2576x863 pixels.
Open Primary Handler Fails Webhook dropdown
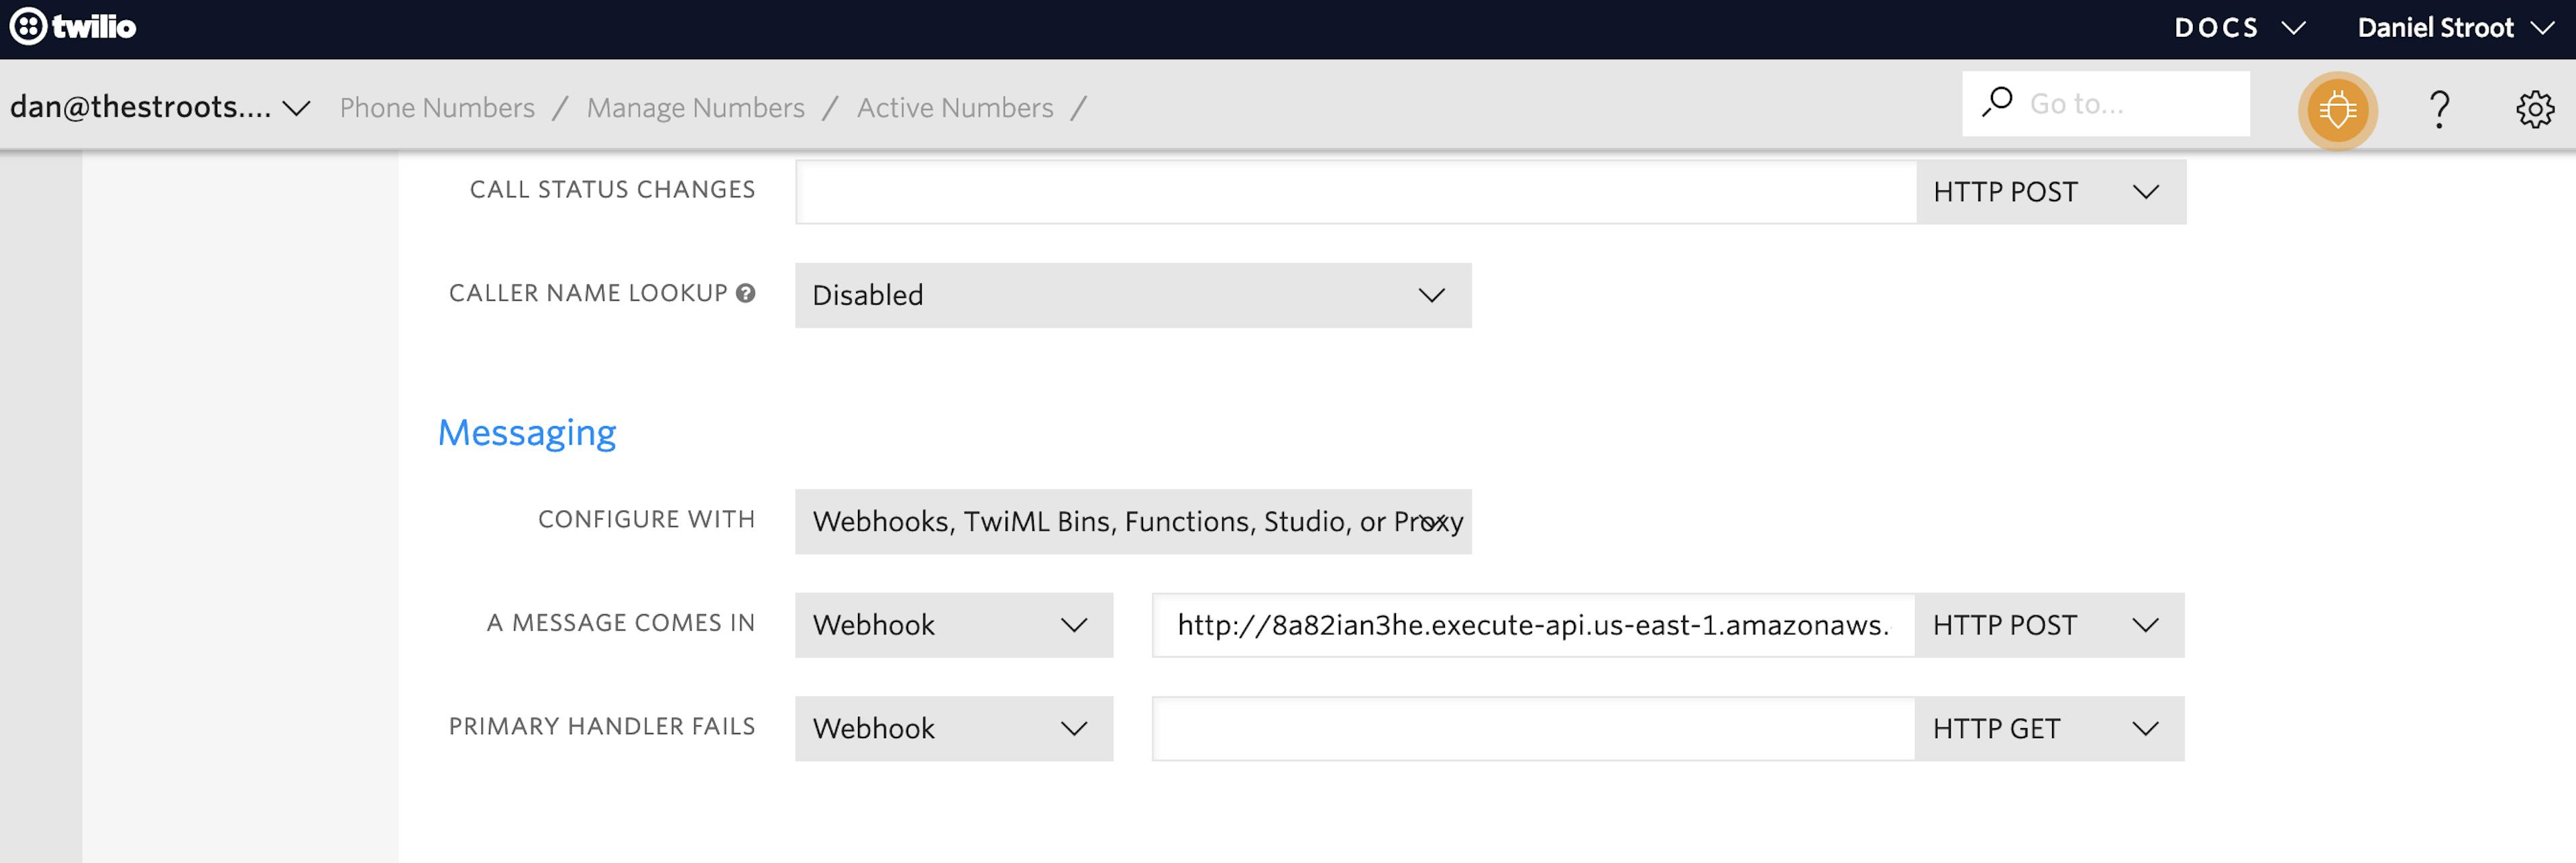(x=953, y=728)
